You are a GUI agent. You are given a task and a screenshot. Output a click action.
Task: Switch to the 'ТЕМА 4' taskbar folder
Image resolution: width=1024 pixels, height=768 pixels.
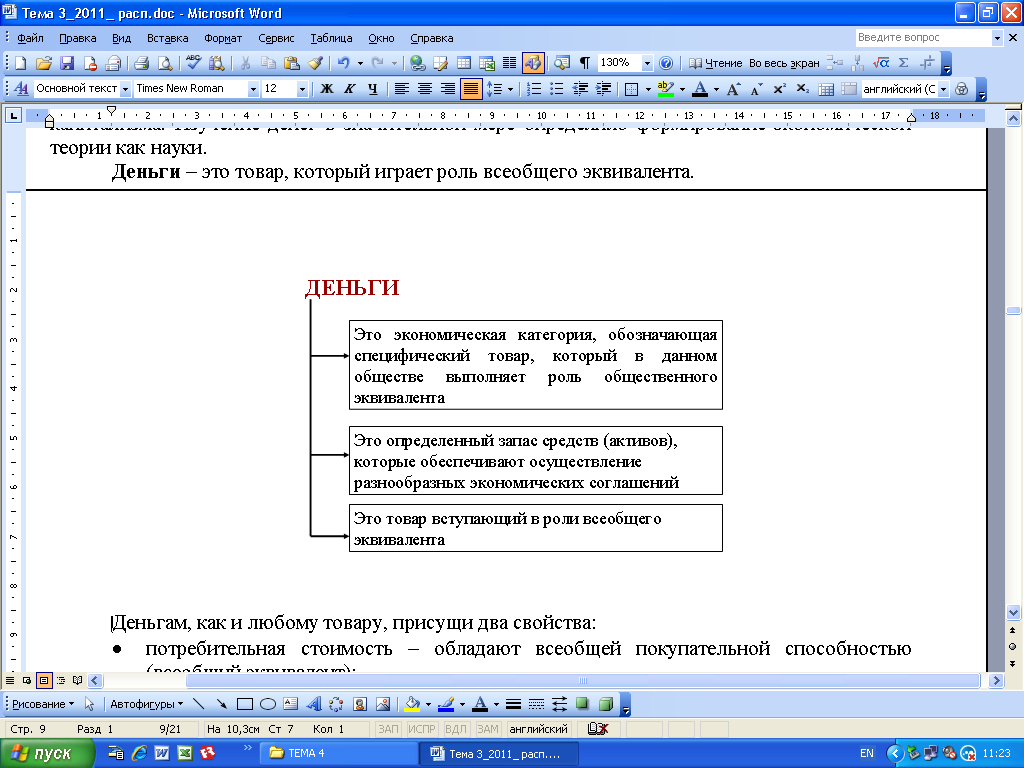click(339, 753)
